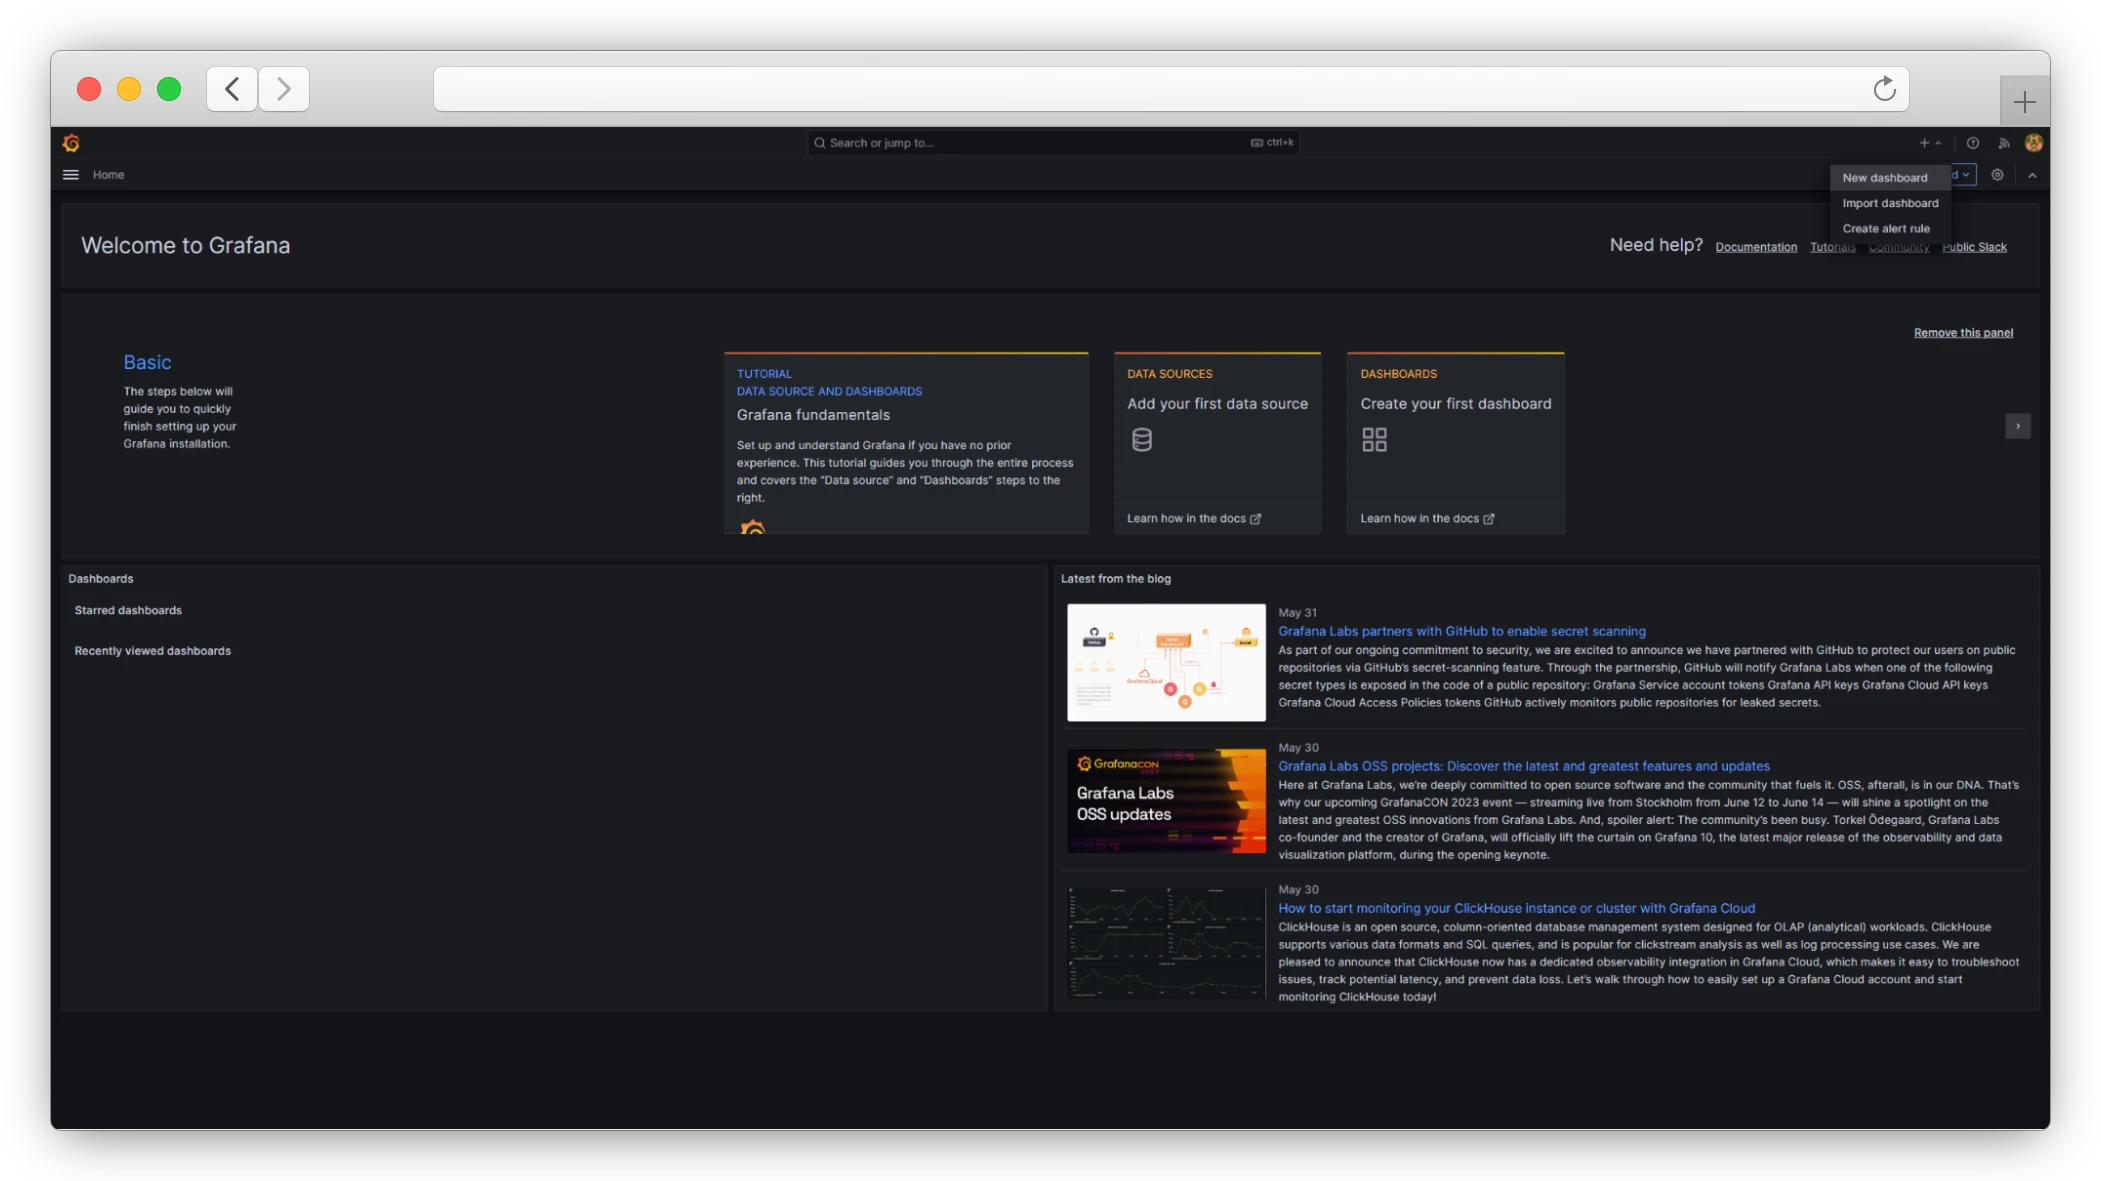Image resolution: width=2101 pixels, height=1181 pixels.
Task: Open the user profile avatar
Action: point(2034,142)
